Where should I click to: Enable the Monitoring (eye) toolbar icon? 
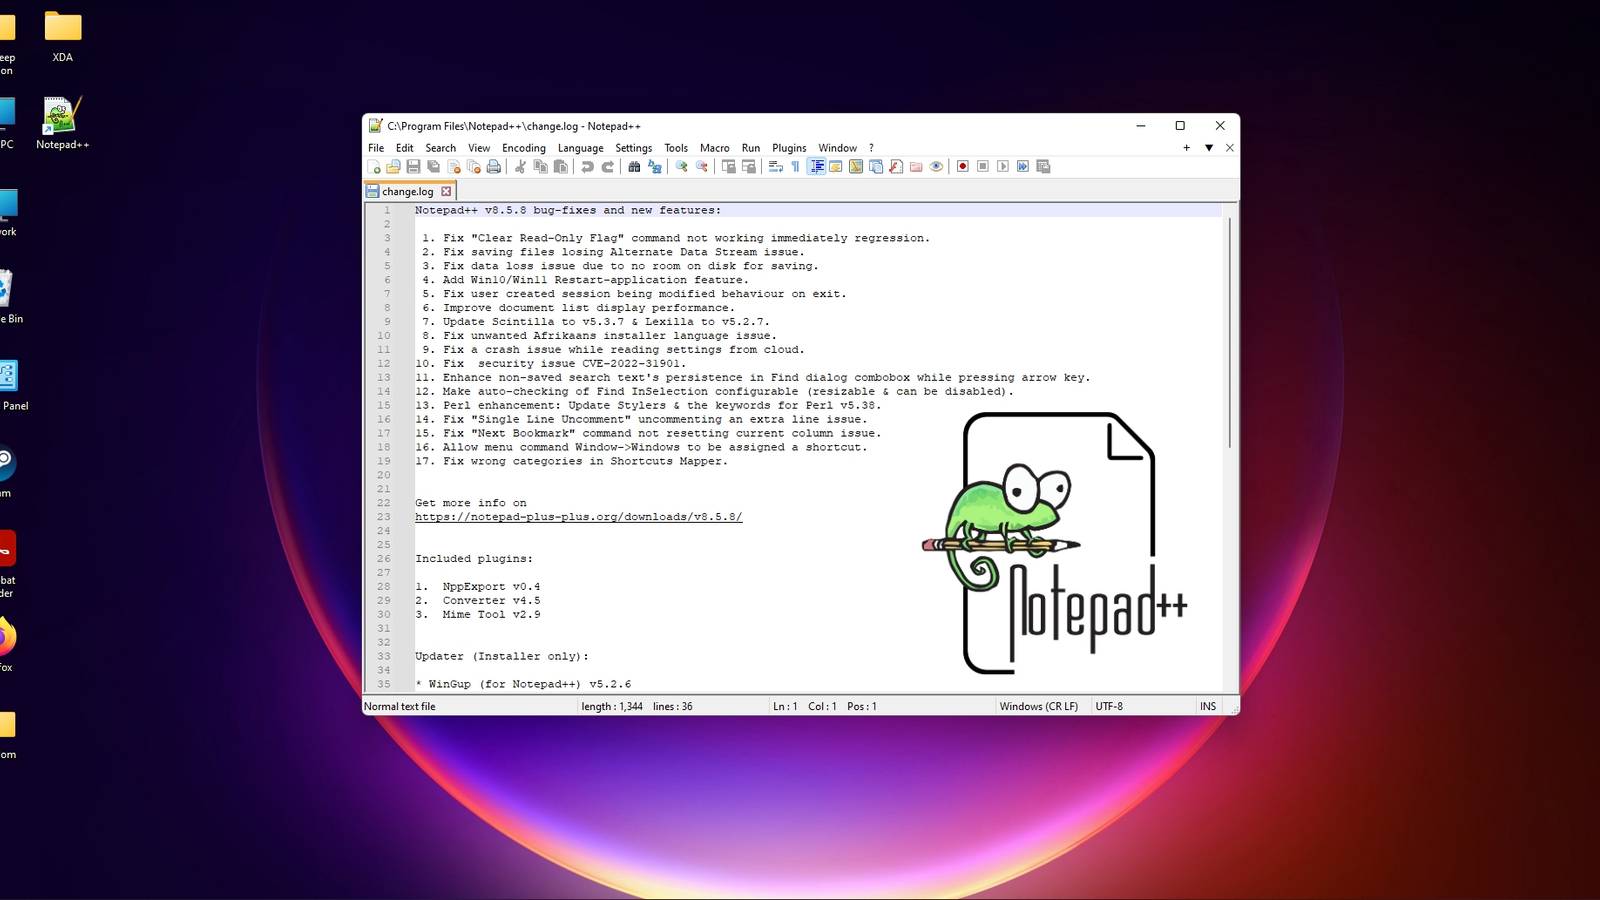click(x=936, y=167)
